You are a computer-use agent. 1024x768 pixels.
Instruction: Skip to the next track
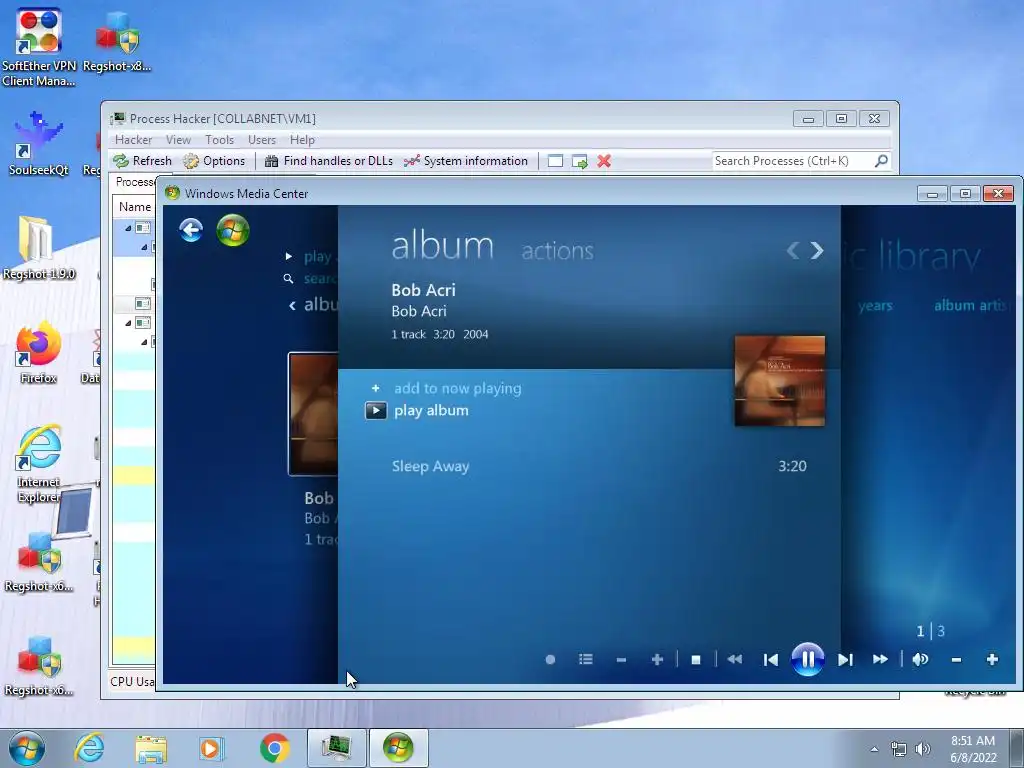[845, 660]
